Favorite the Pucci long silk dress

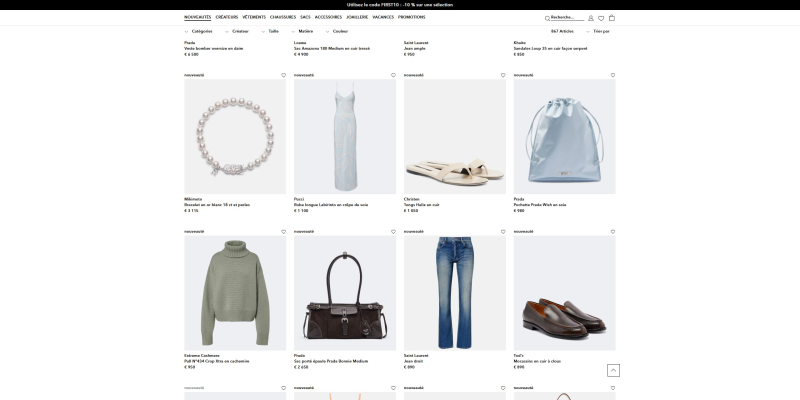click(393, 75)
